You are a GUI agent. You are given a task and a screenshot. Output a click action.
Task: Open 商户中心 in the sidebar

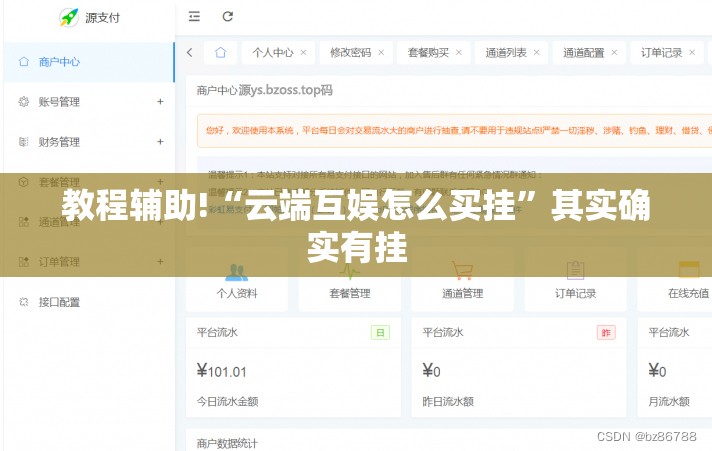pyautogui.click(x=89, y=62)
